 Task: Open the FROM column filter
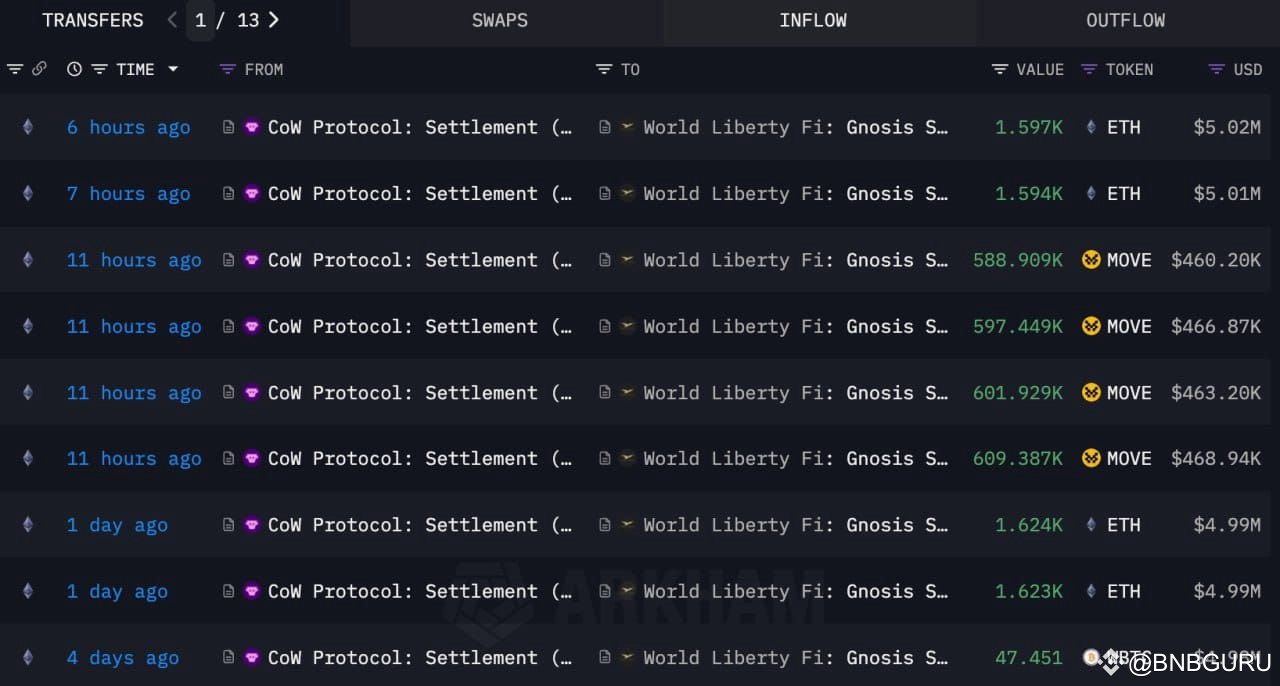pos(227,69)
